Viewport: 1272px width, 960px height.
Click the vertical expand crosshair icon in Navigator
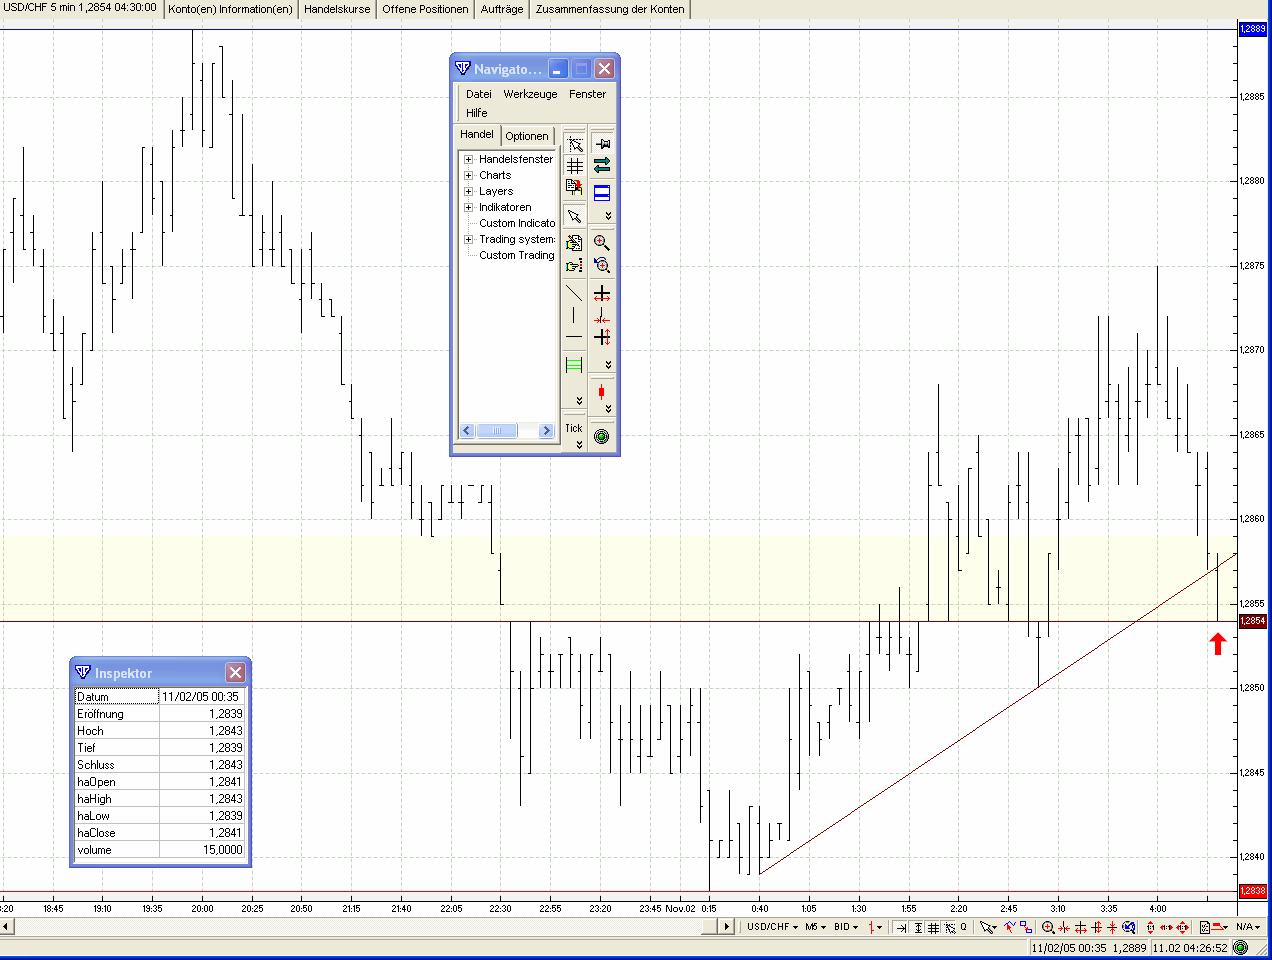(602, 338)
